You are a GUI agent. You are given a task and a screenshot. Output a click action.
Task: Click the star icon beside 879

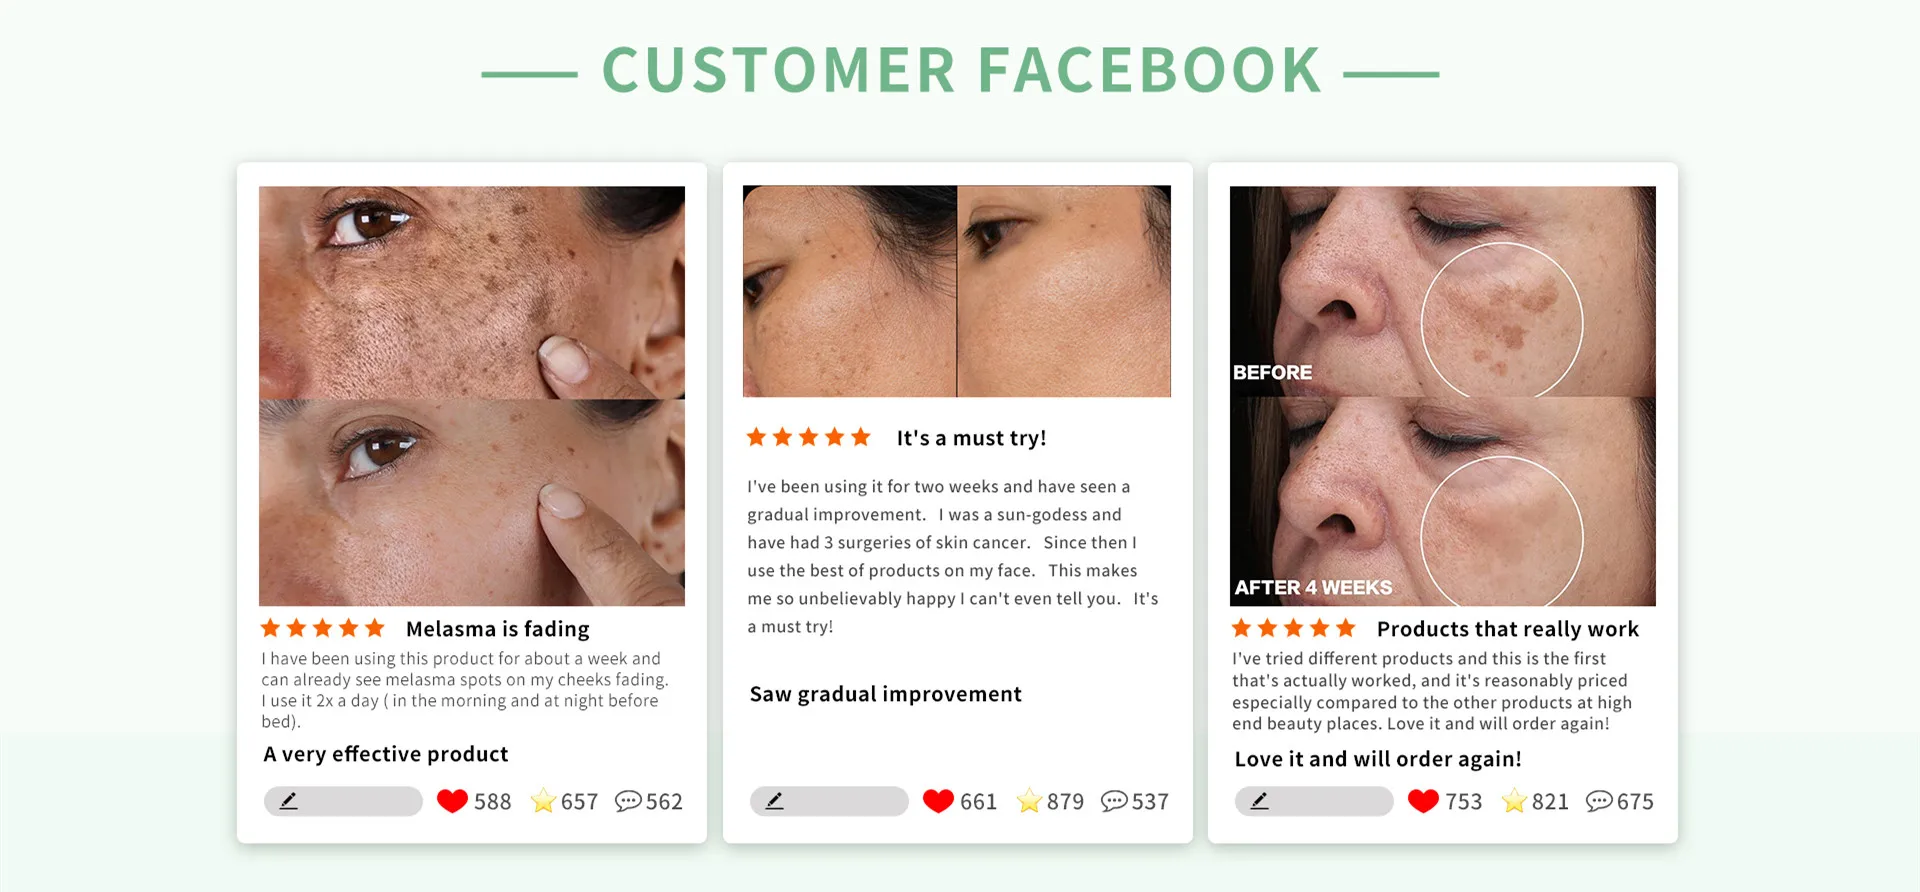point(1029,801)
